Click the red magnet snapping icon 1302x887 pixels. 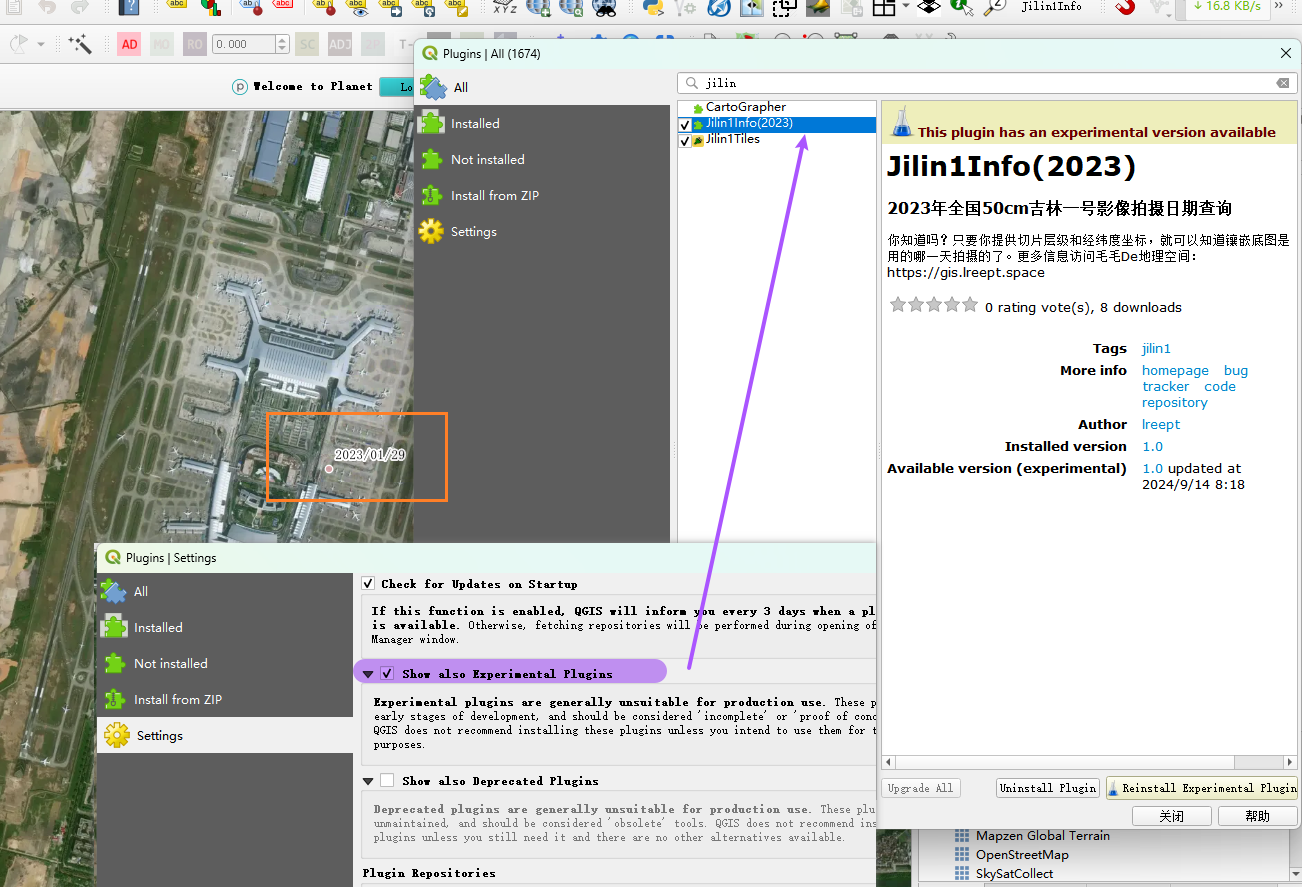point(1125,7)
